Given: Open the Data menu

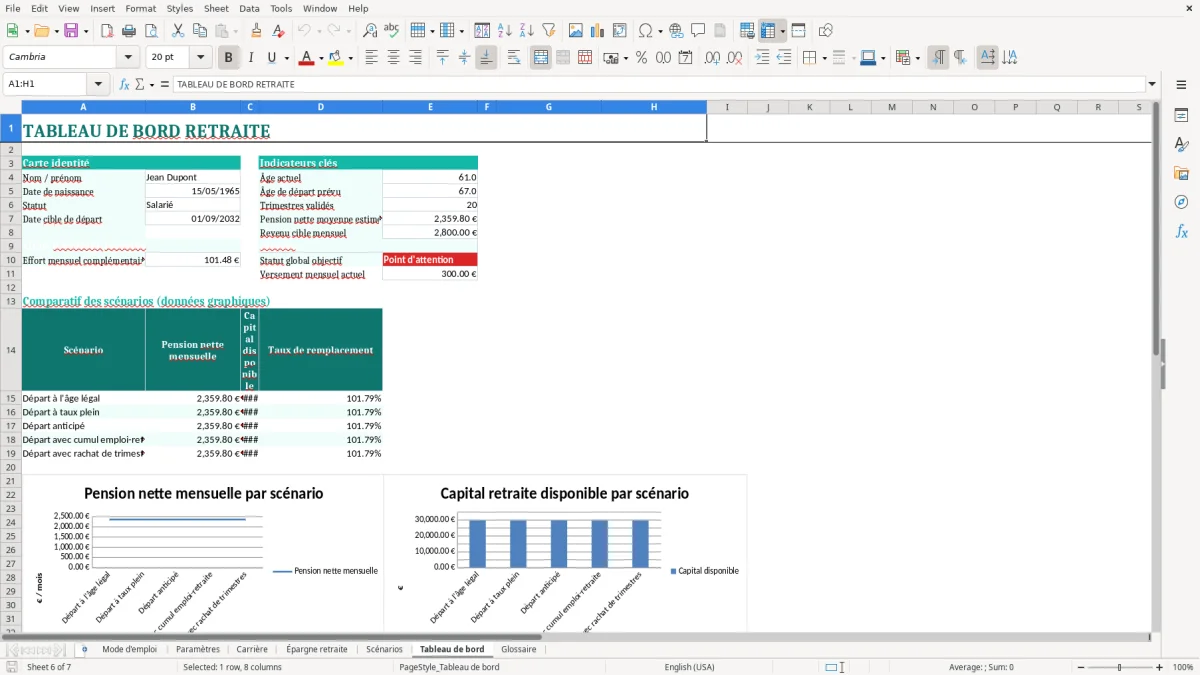Looking at the screenshot, I should 249,8.
